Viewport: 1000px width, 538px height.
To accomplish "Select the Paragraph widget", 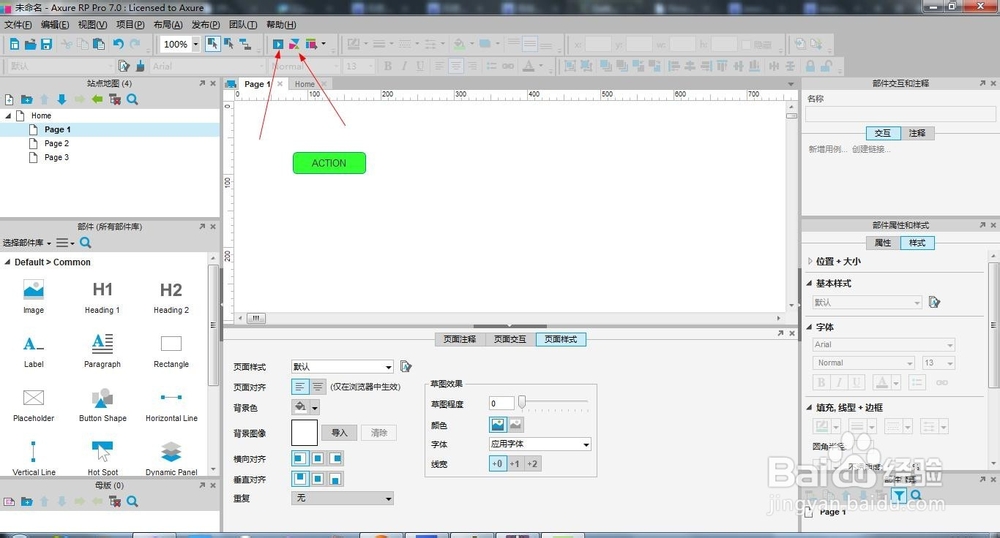I will (102, 351).
